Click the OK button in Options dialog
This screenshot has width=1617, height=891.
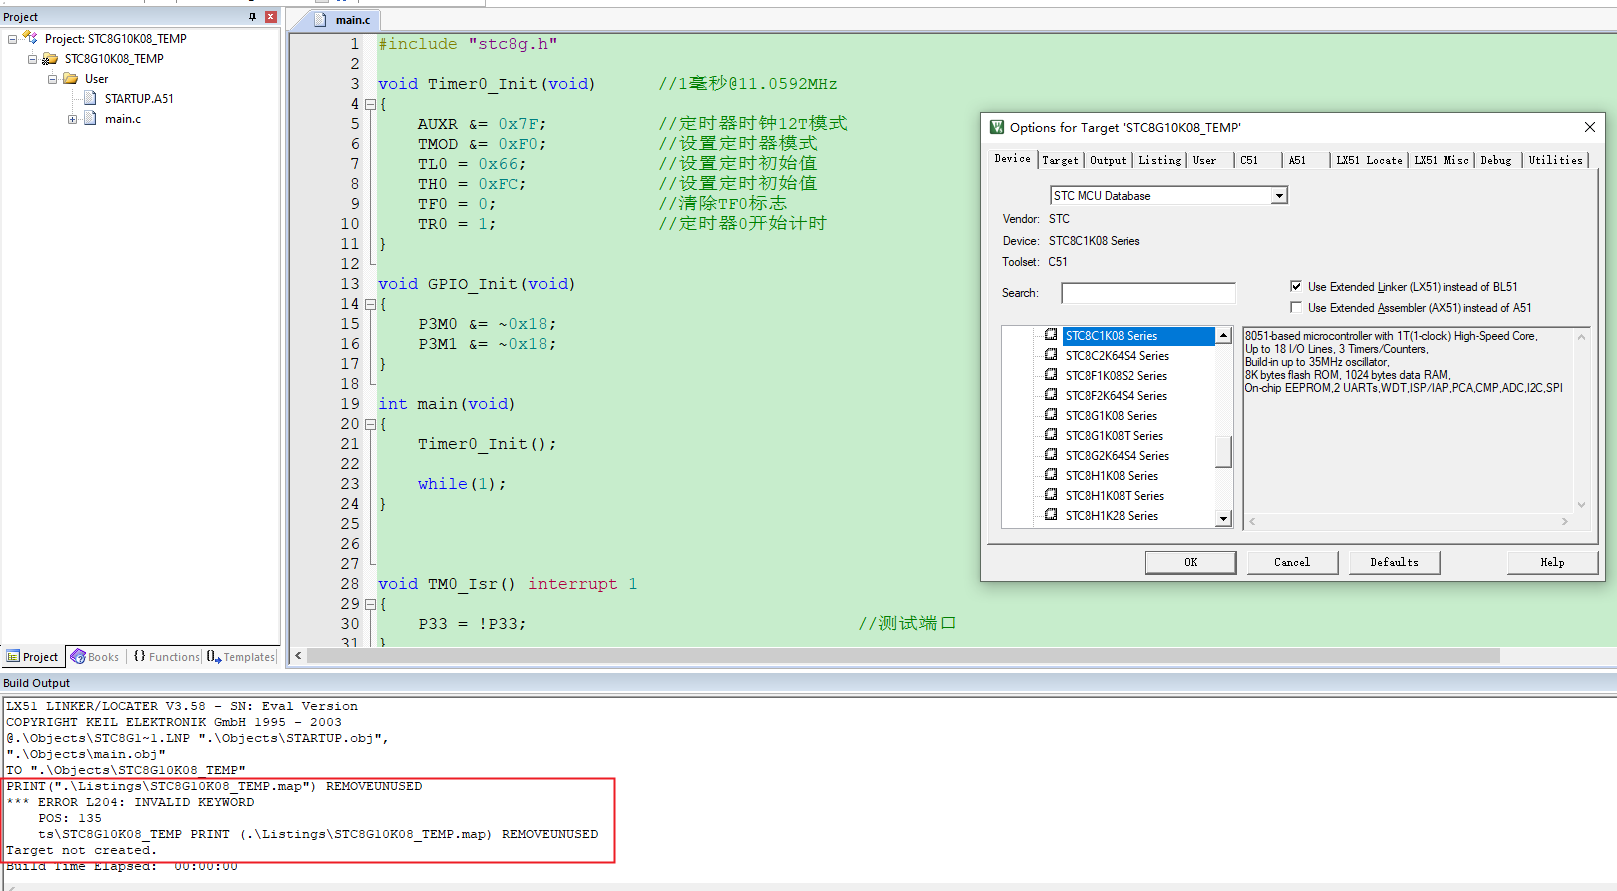[x=1190, y=562]
